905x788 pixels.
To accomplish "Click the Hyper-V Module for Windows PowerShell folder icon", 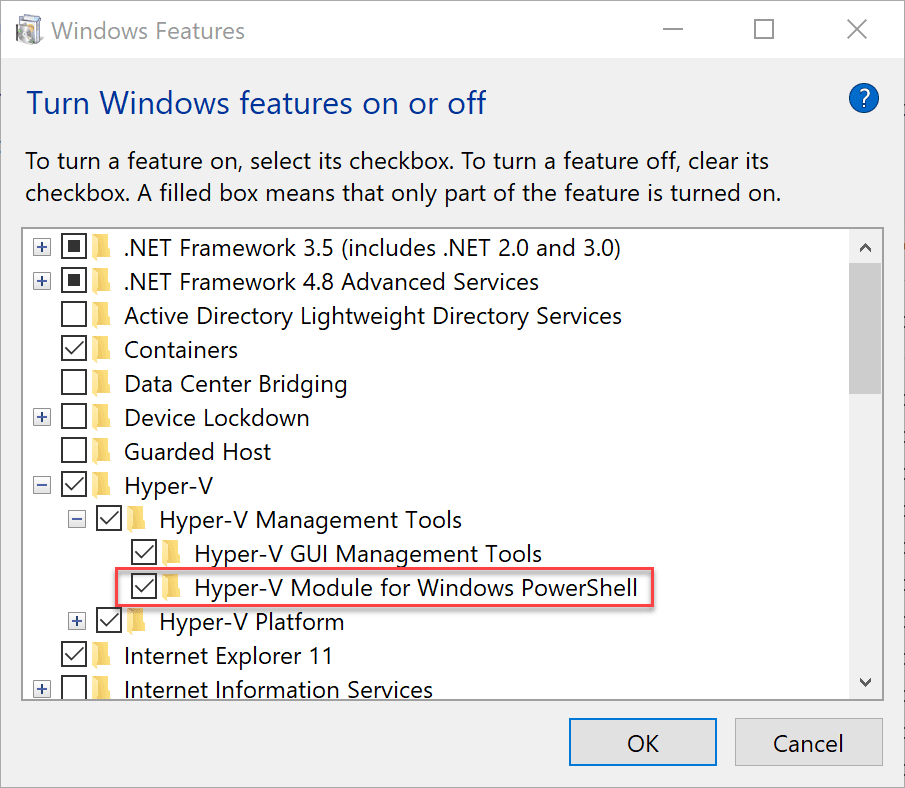I will [172, 588].
